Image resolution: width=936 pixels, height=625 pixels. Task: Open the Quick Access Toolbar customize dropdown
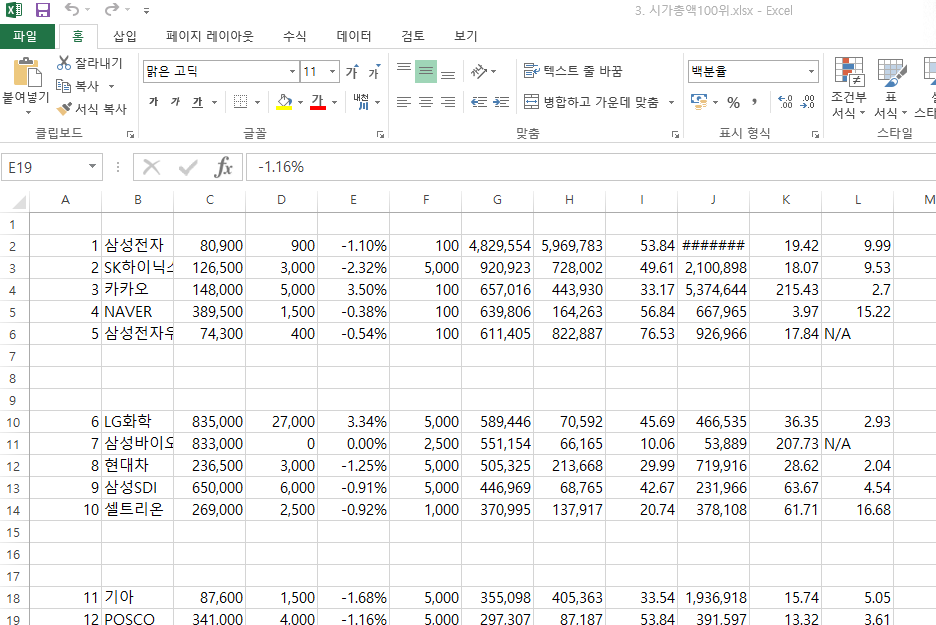point(147,11)
